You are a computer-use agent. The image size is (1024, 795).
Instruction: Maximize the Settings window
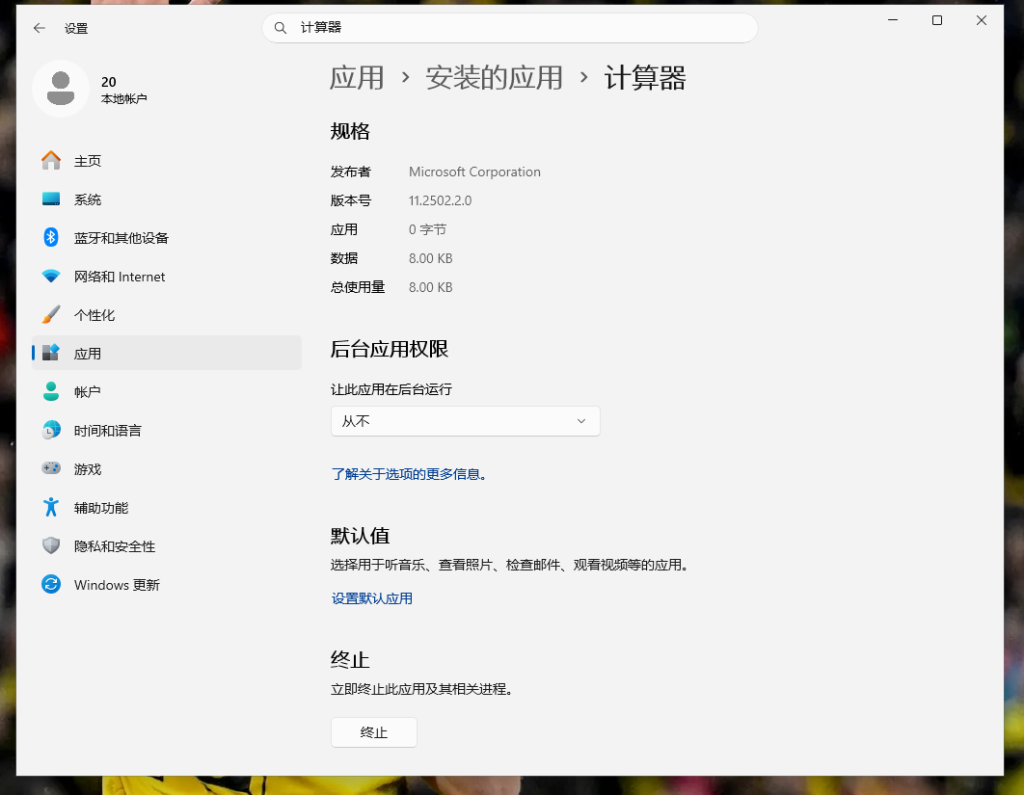pyautogui.click(x=936, y=20)
